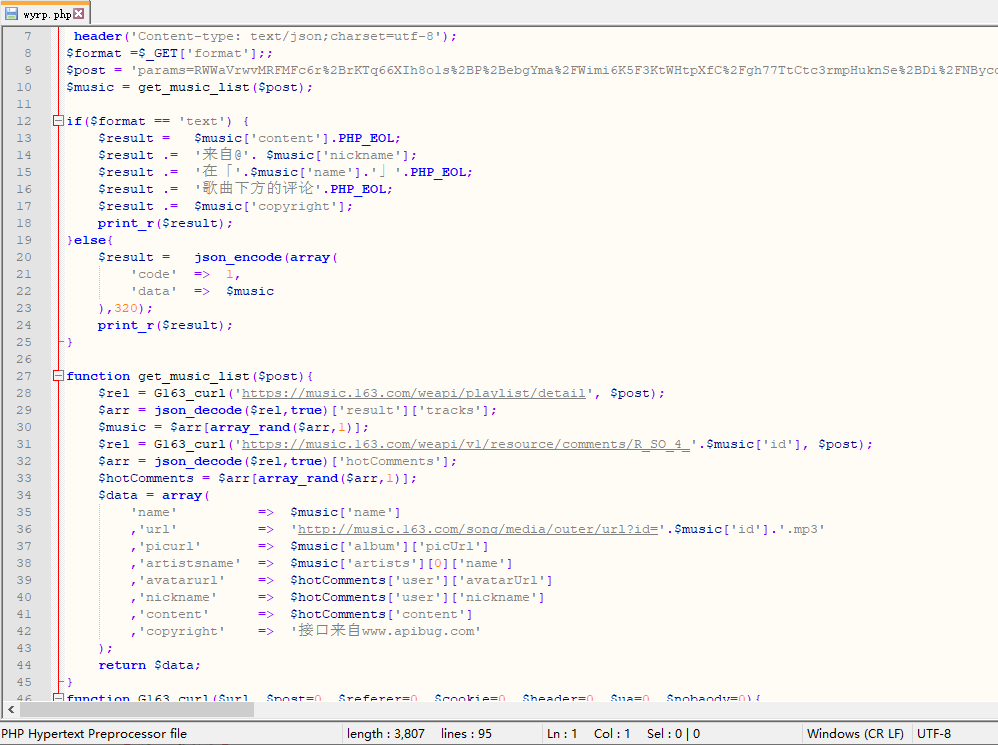This screenshot has height=745, width=998.
Task: Collapse the get_music_list function fold marker
Action: click(x=58, y=376)
